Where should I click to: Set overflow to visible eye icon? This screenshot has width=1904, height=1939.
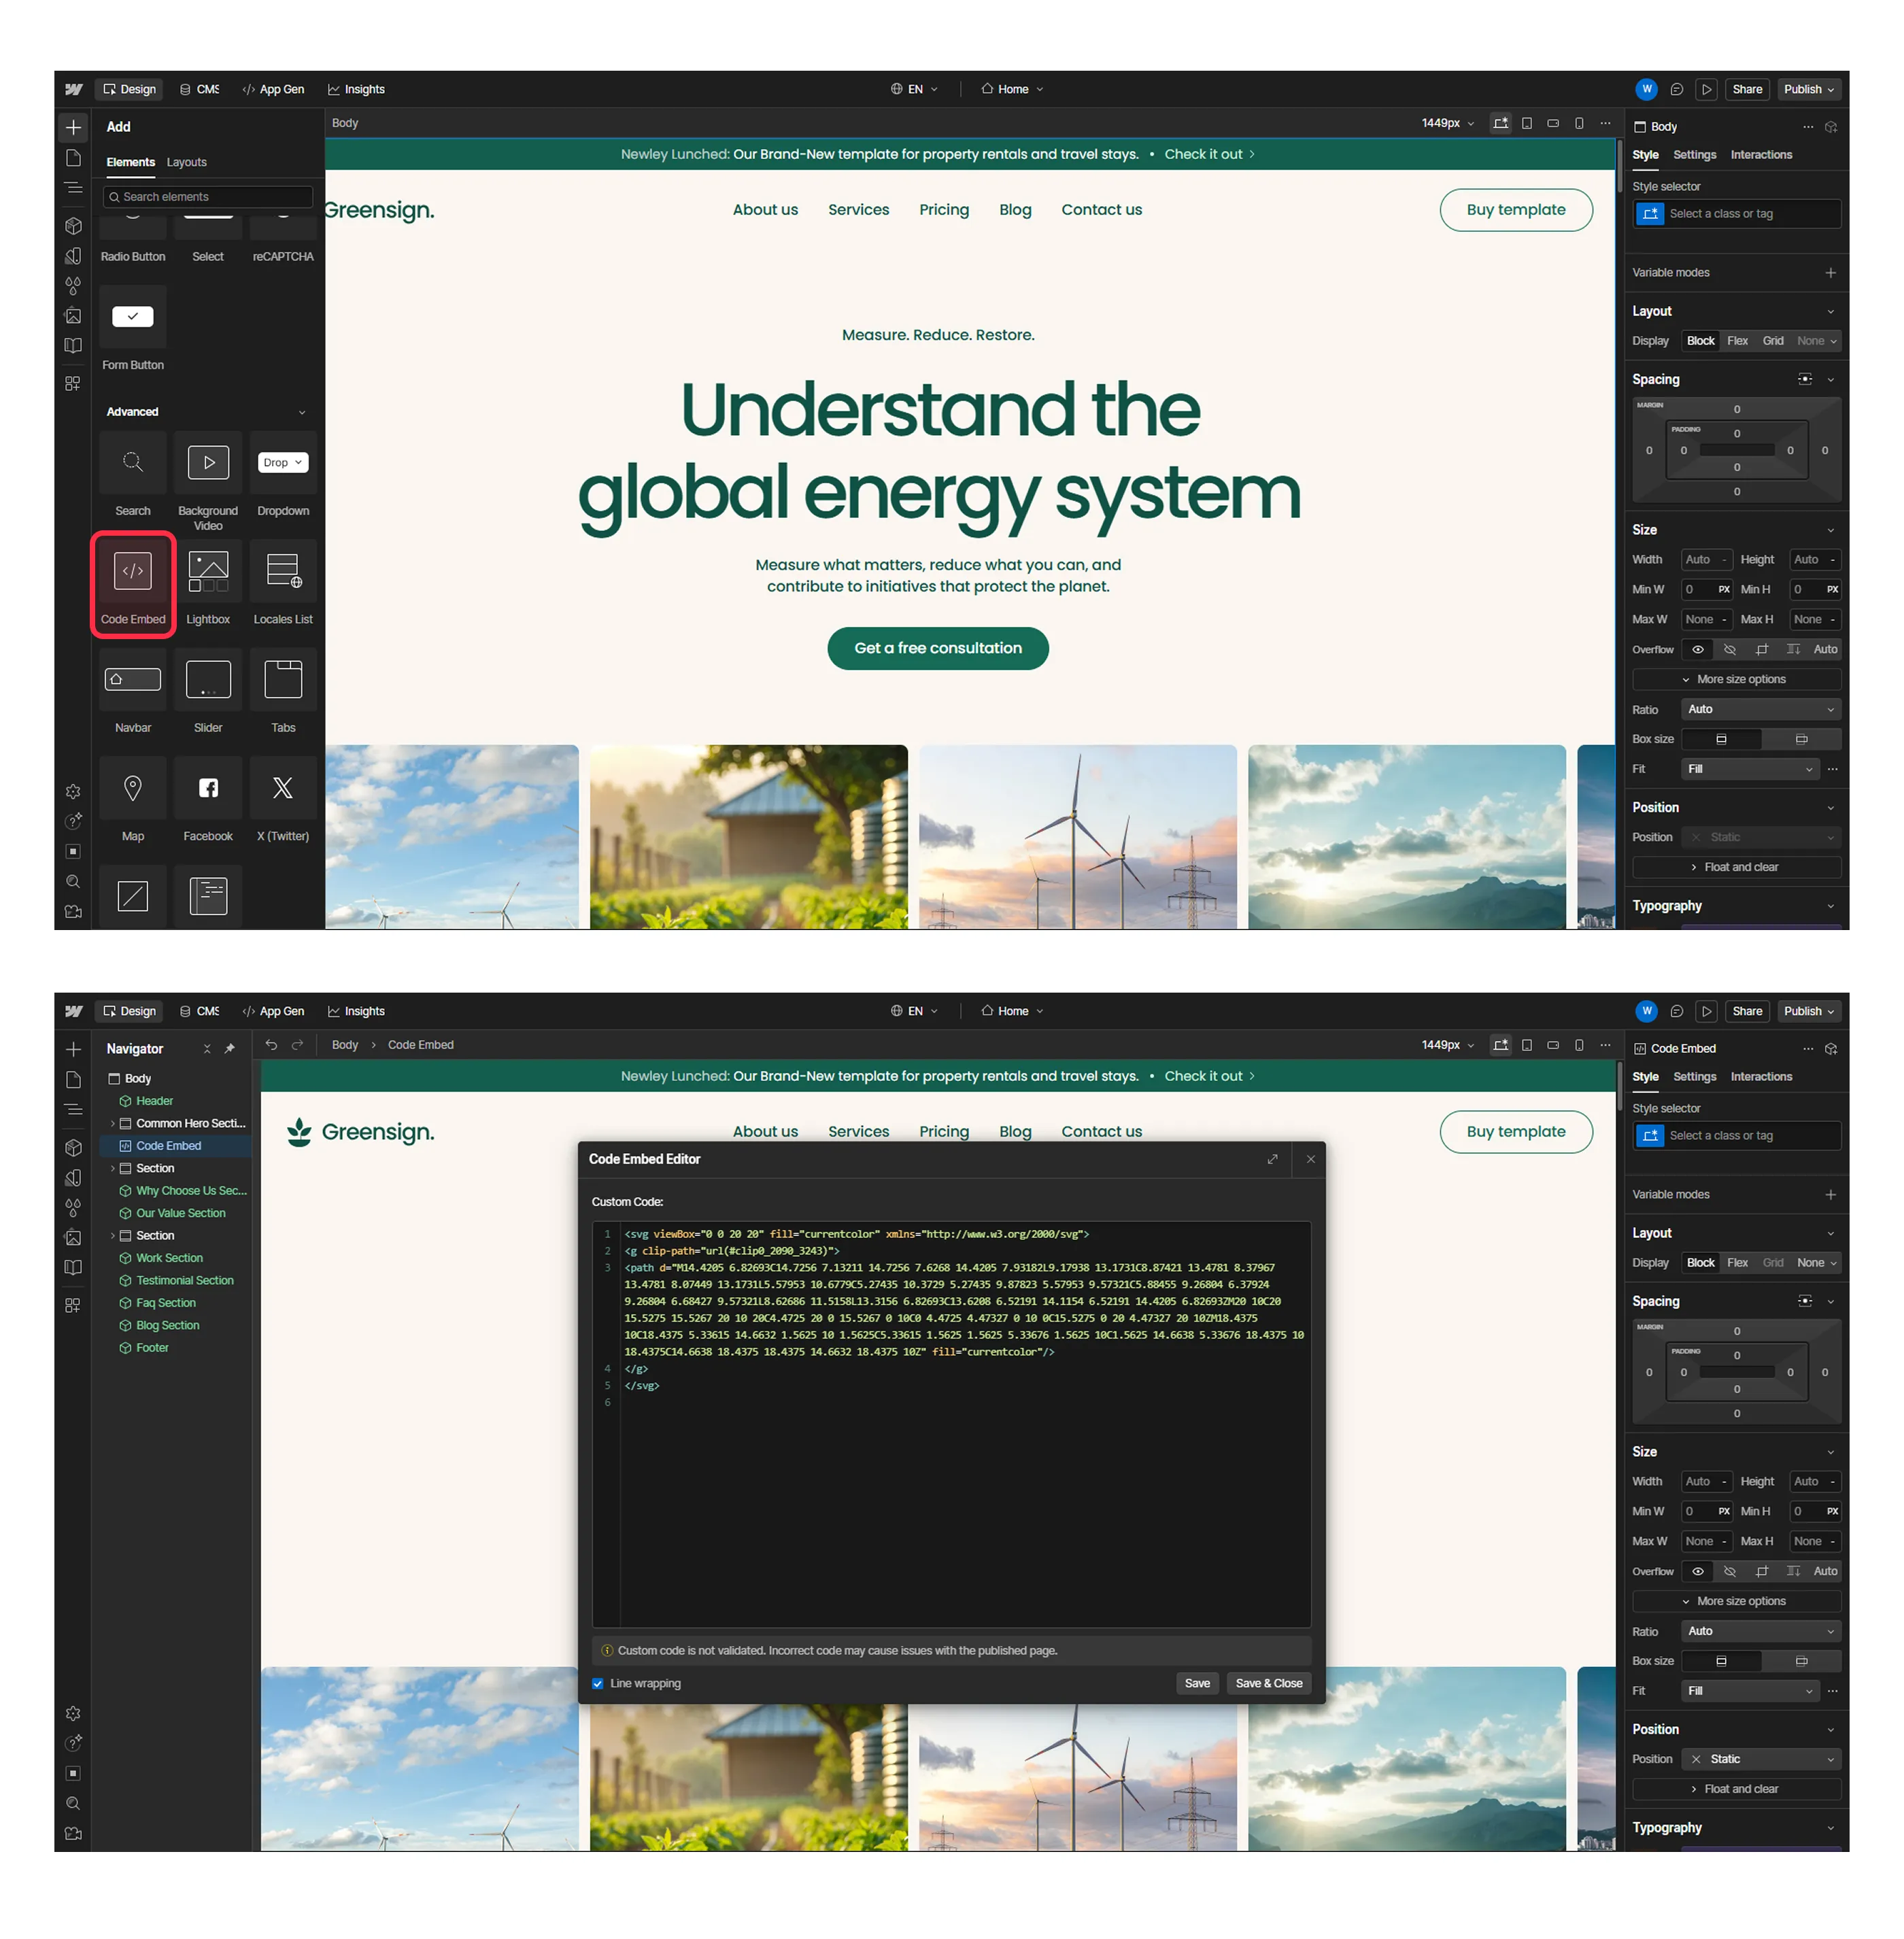pos(1698,650)
